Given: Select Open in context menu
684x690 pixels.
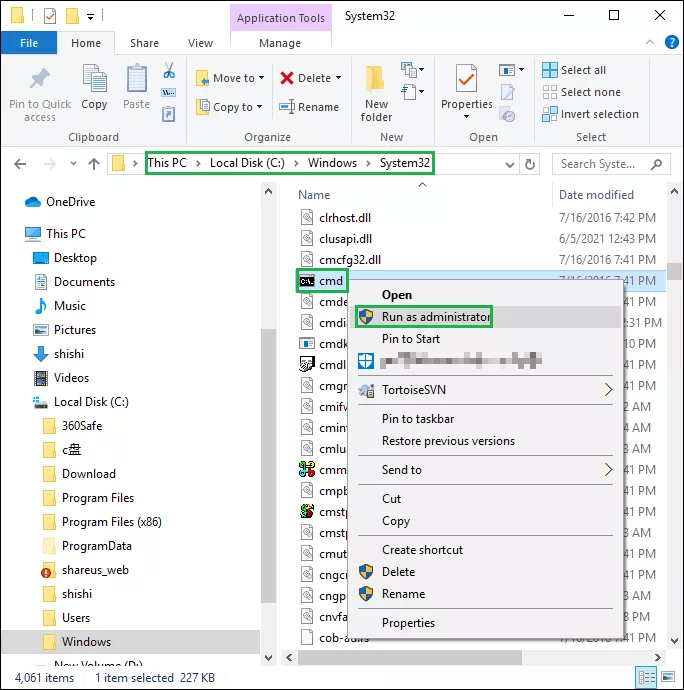Looking at the screenshot, I should pyautogui.click(x=485, y=295).
